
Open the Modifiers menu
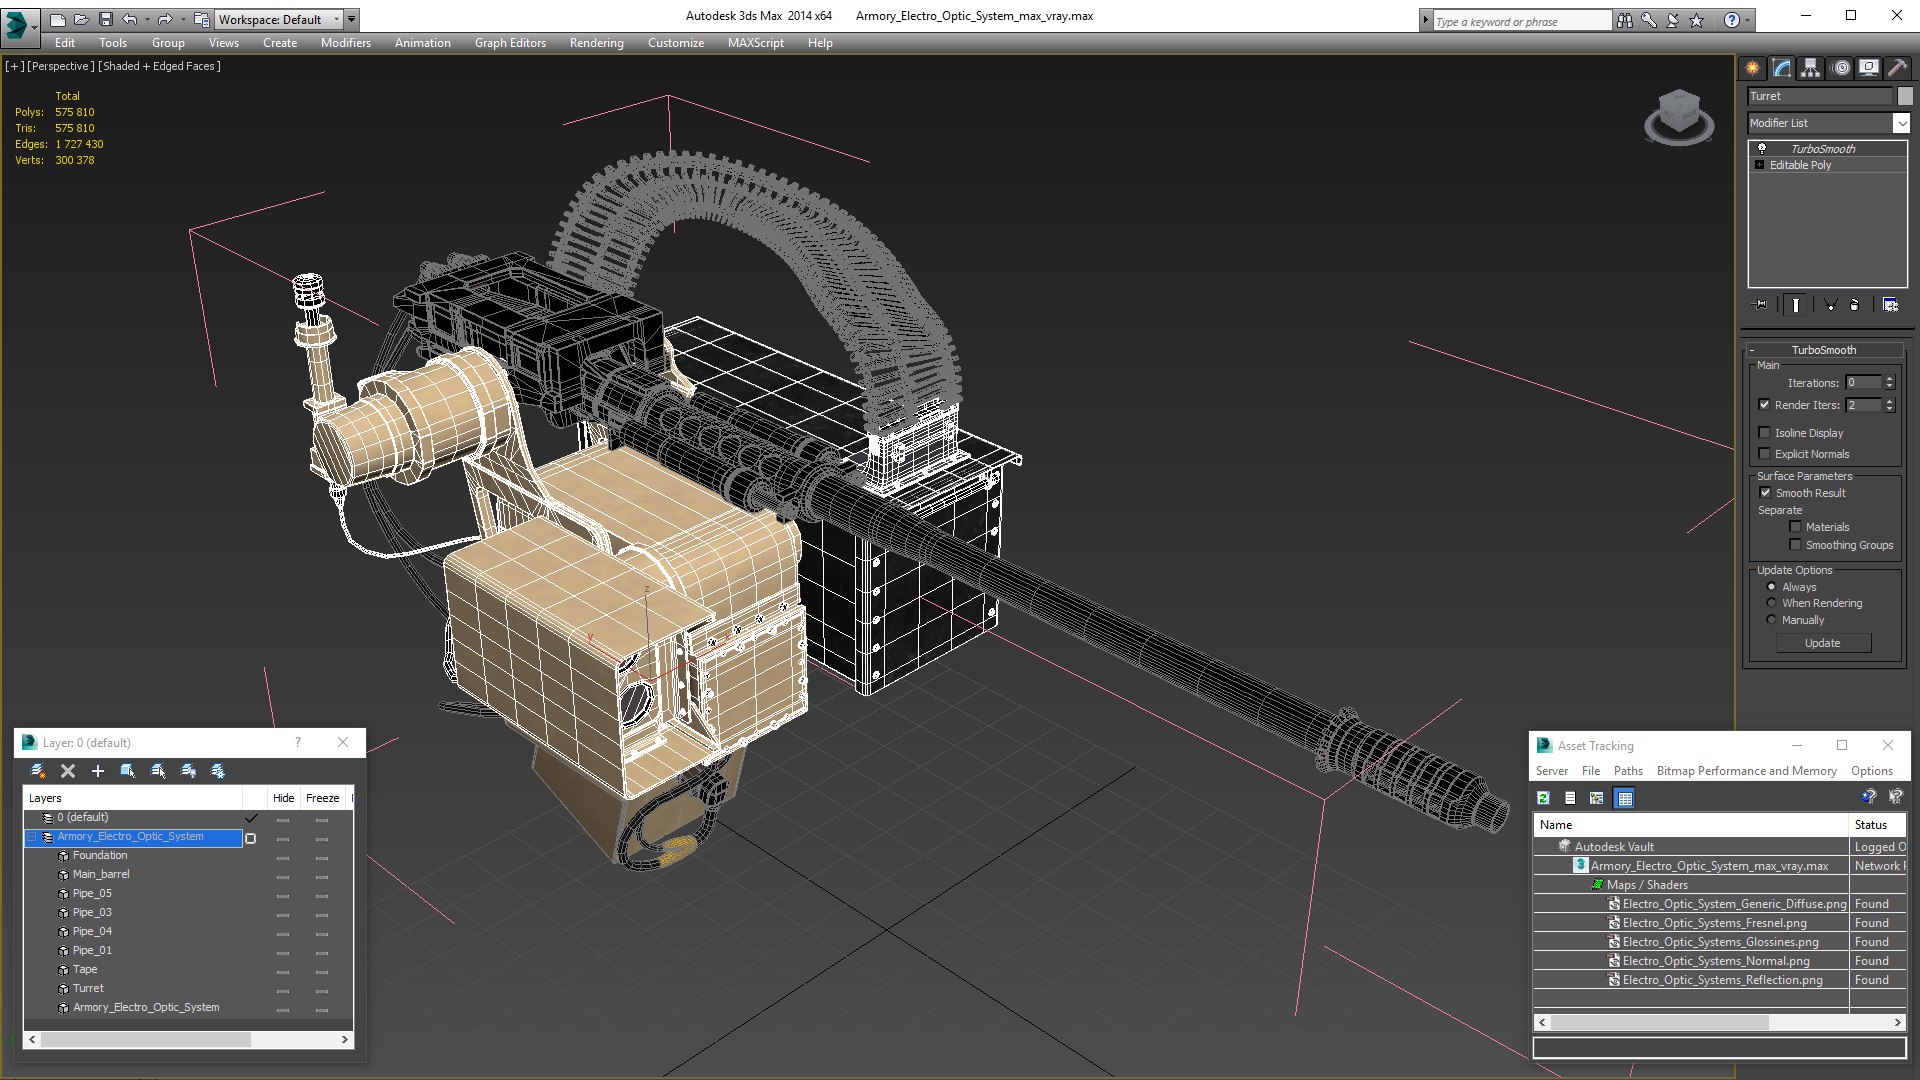pyautogui.click(x=345, y=43)
